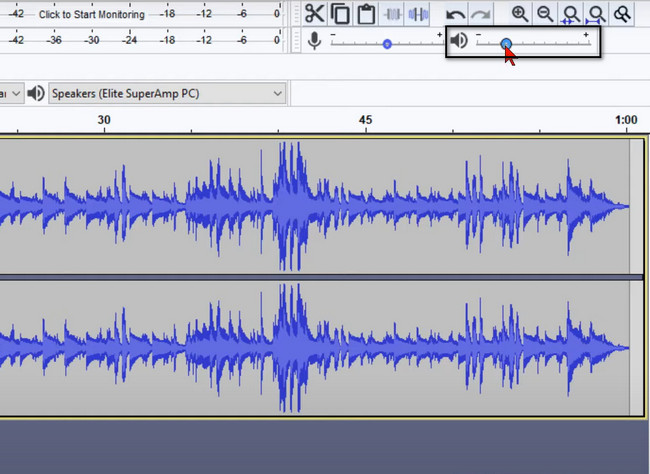
Task: Click the Copy icon
Action: tap(340, 14)
